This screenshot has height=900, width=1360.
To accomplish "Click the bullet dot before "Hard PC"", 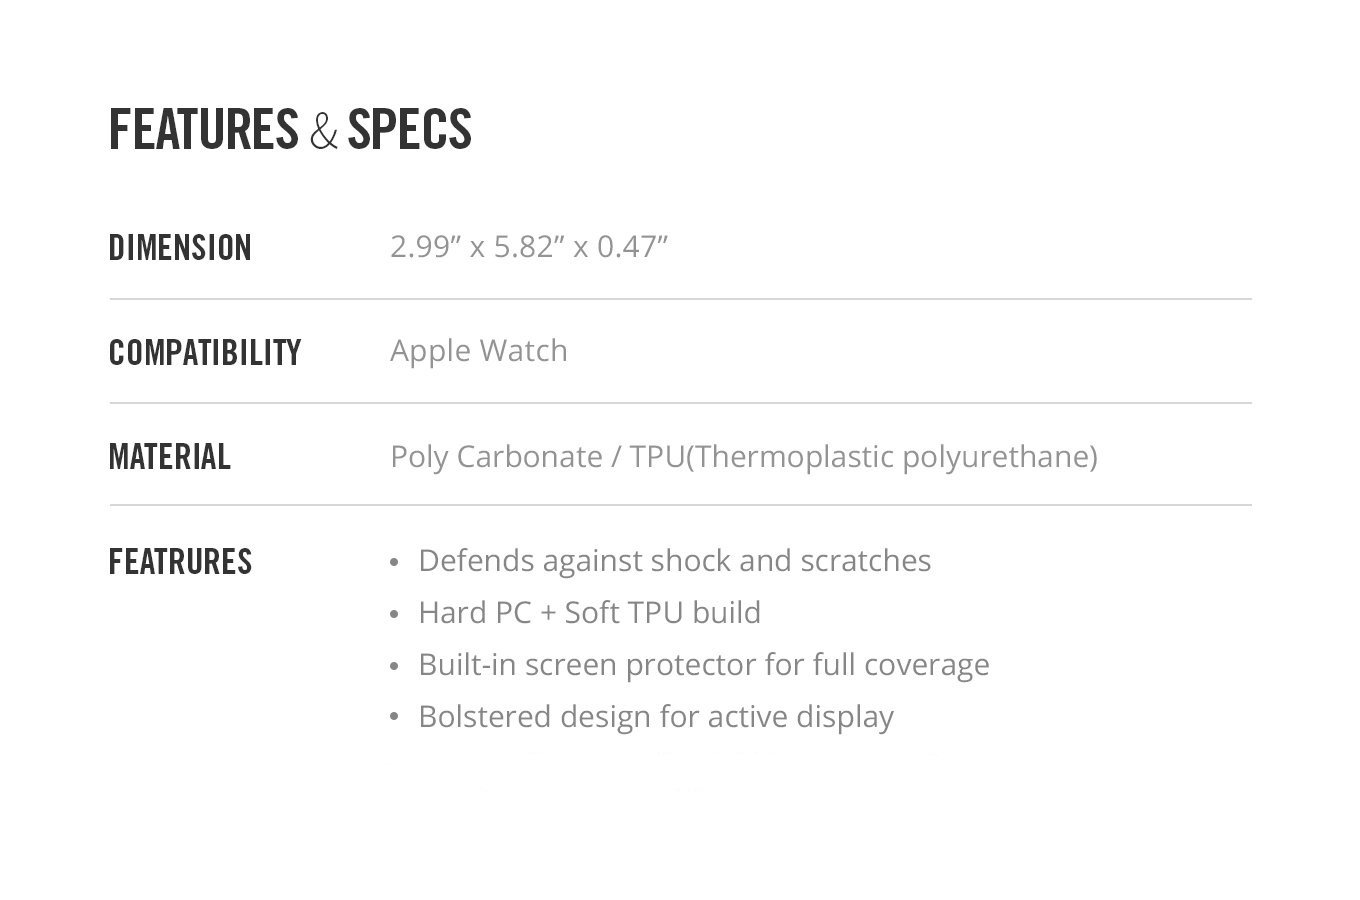I will click(395, 615).
